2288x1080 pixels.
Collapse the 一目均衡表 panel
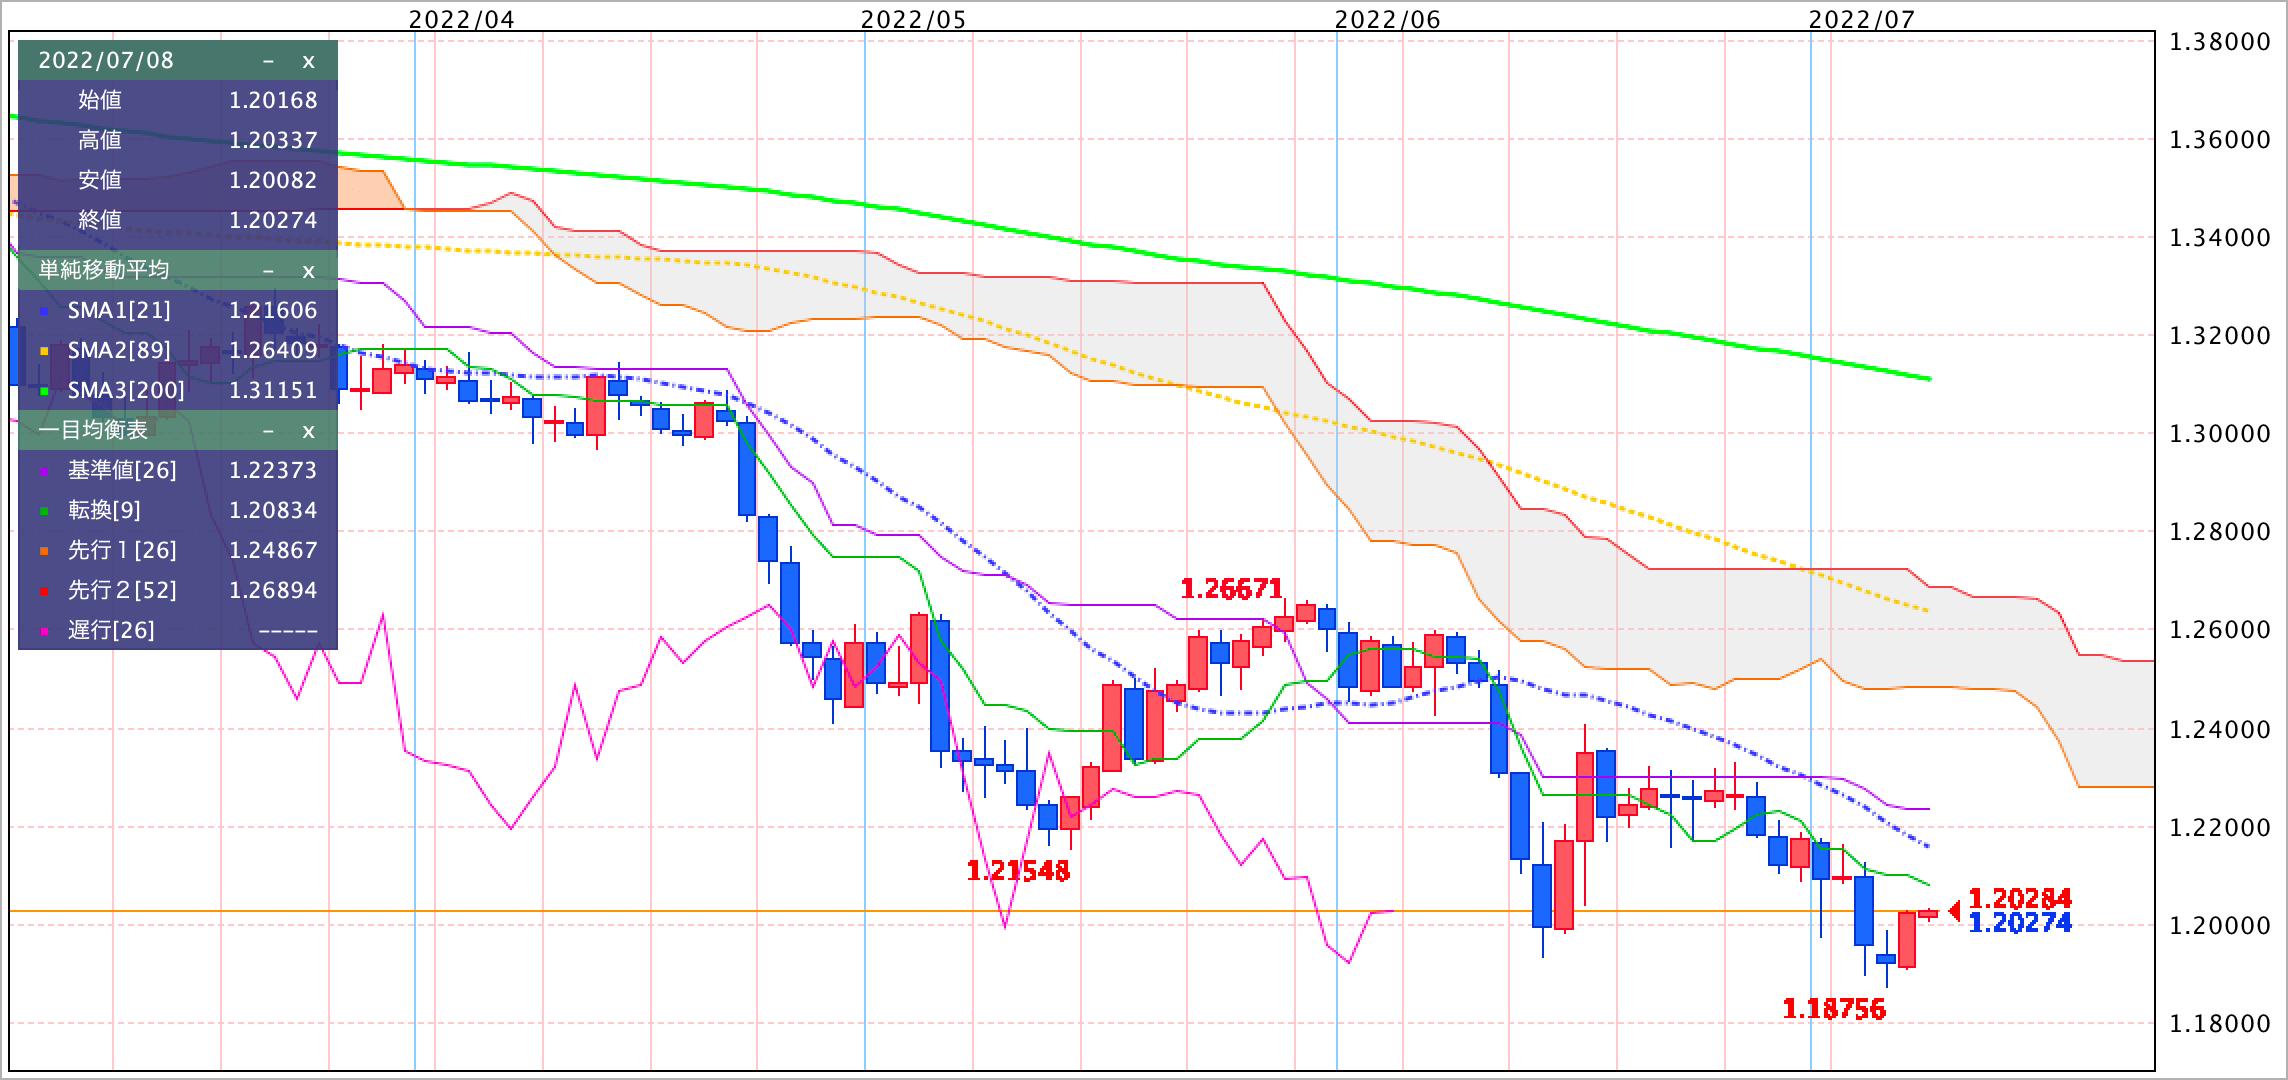268,431
